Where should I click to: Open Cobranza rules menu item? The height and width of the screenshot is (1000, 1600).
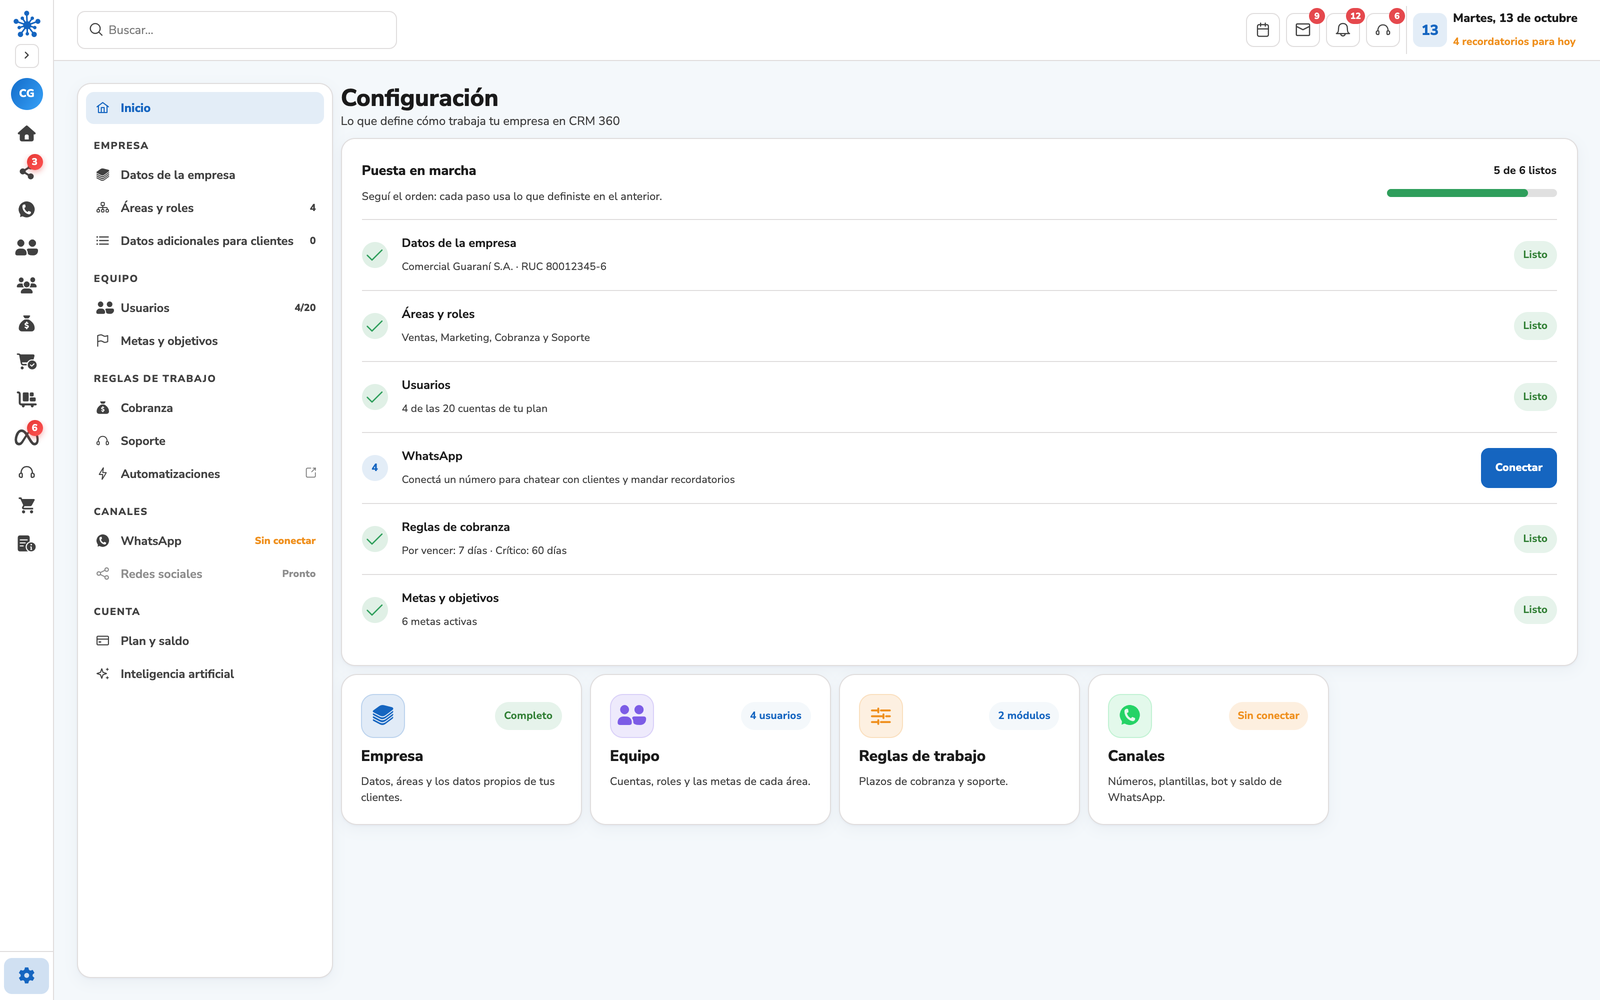(x=205, y=408)
